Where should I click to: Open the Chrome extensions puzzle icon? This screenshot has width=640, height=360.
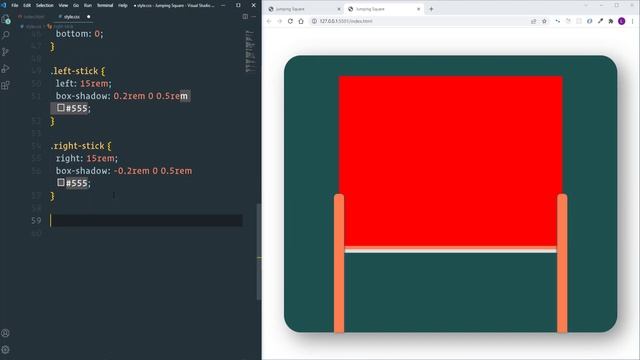[x=611, y=21]
